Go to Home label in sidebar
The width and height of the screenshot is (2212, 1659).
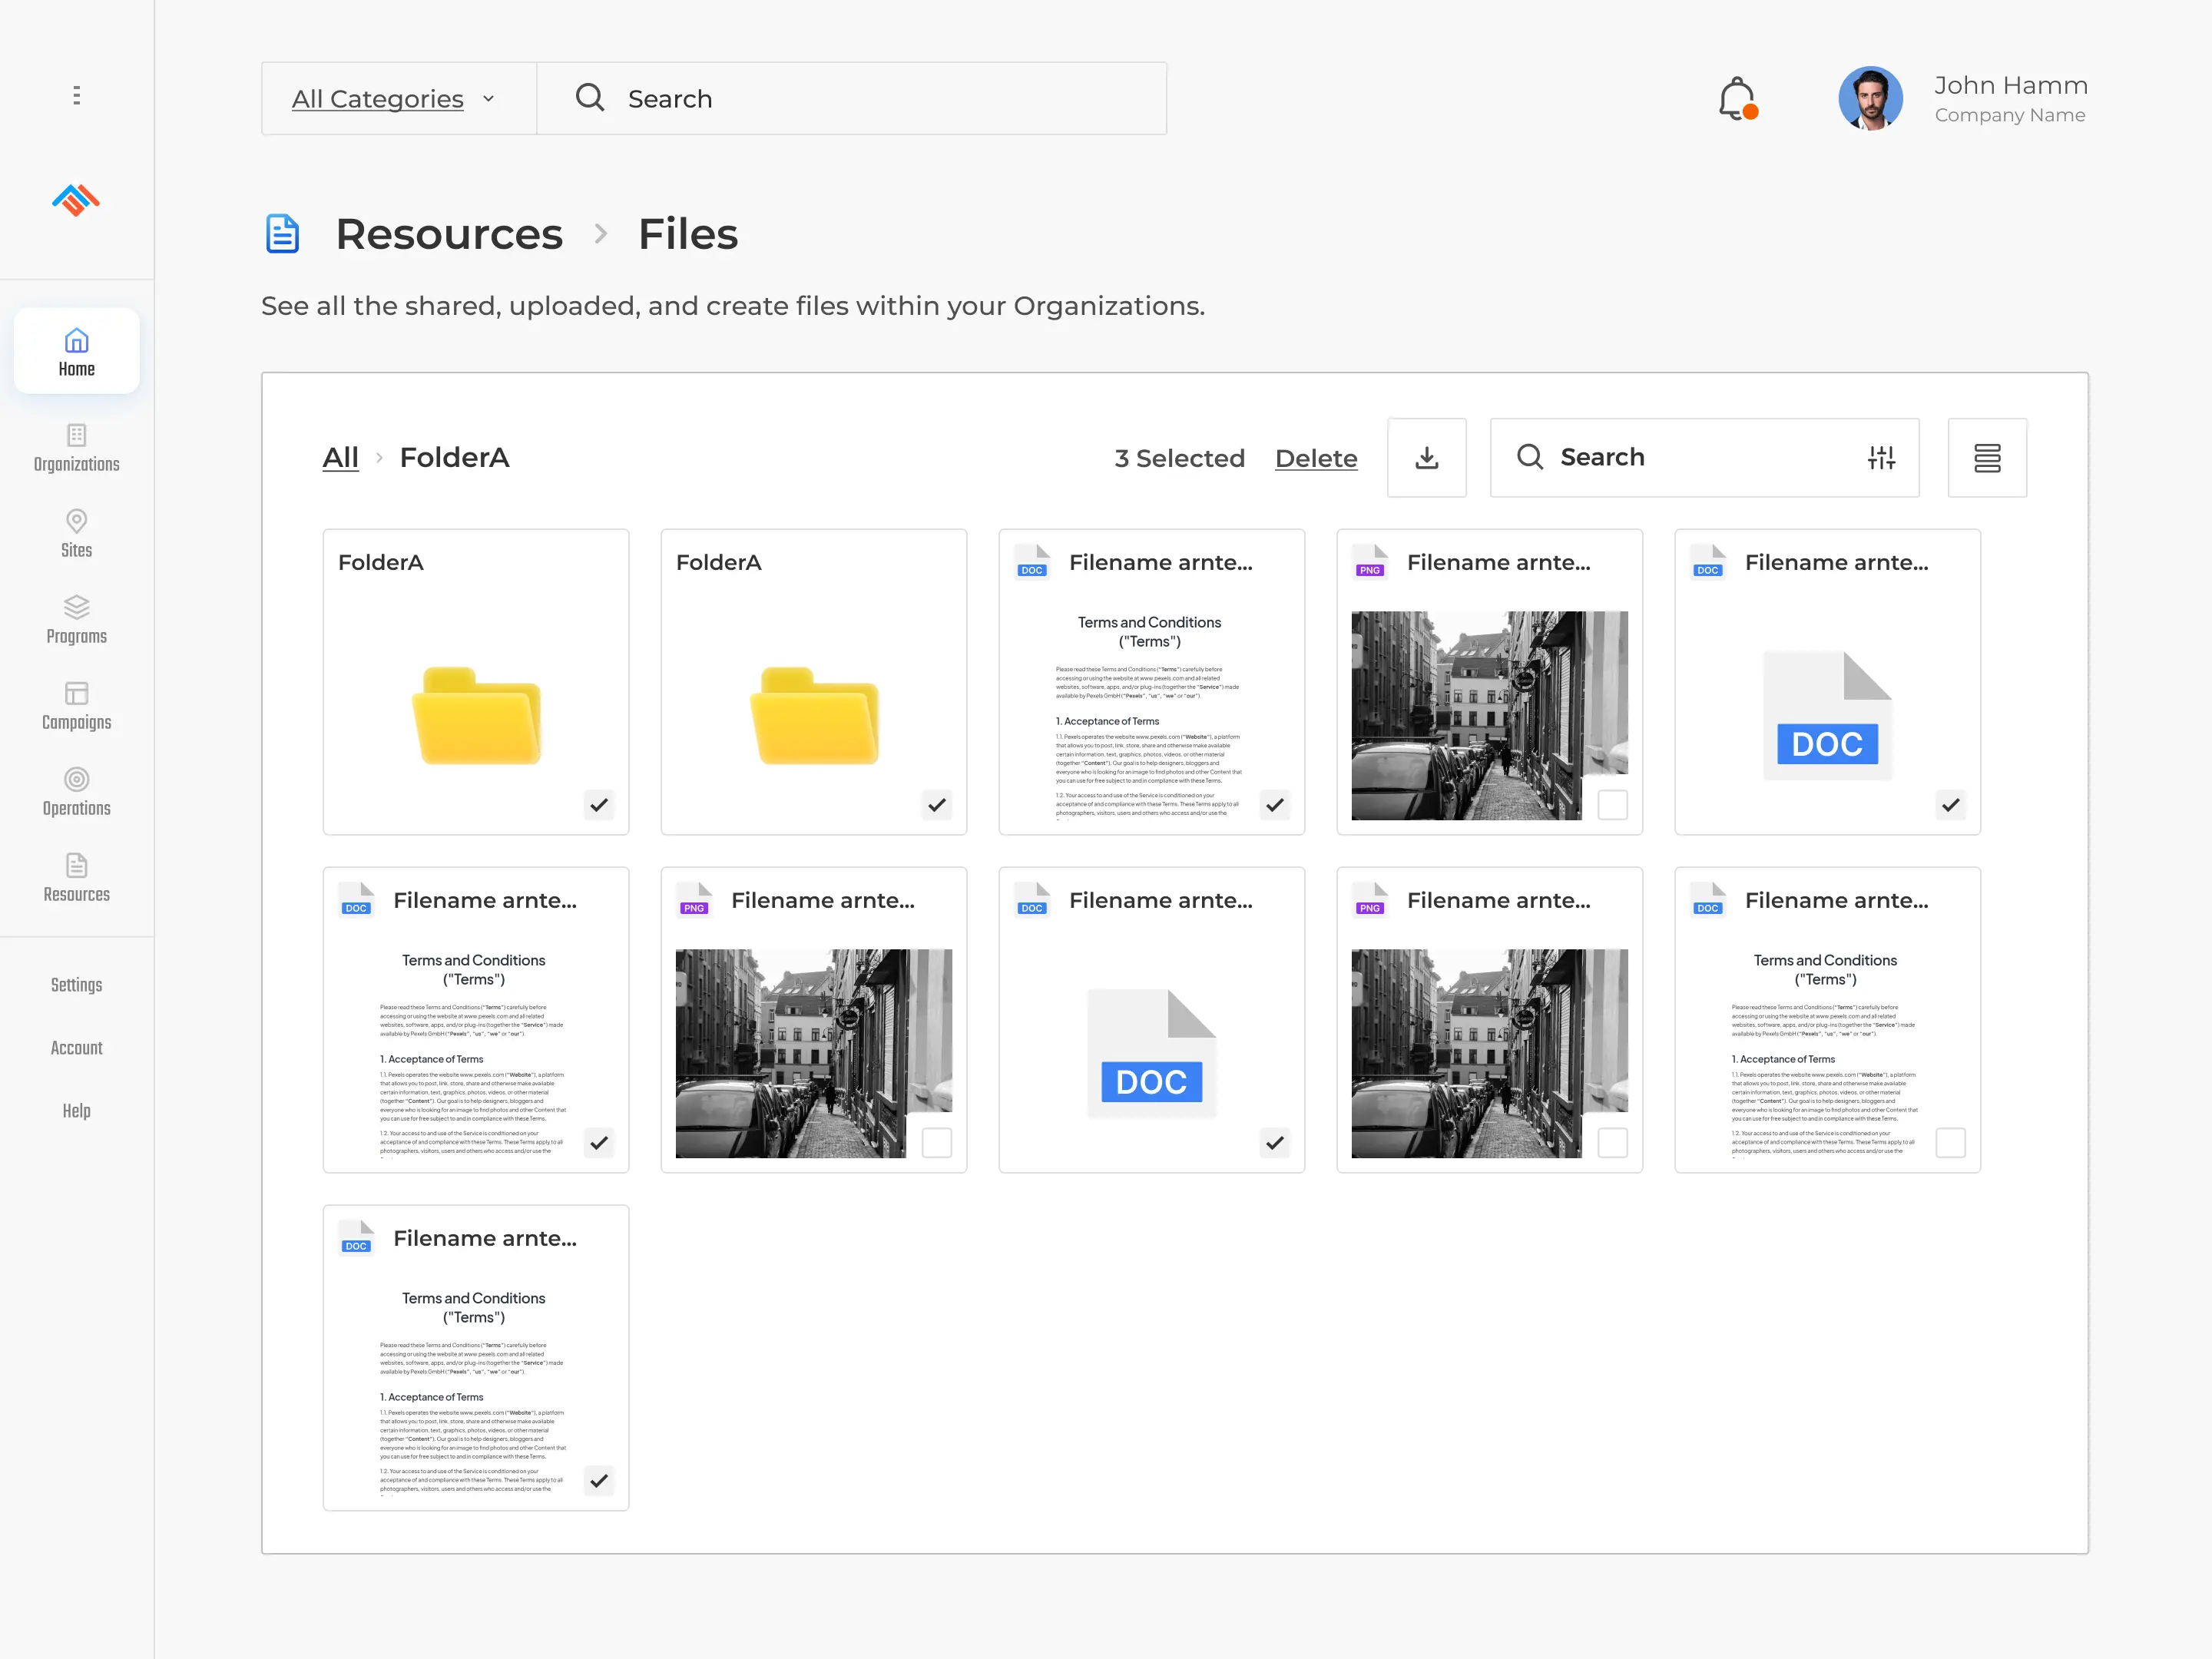(x=77, y=369)
